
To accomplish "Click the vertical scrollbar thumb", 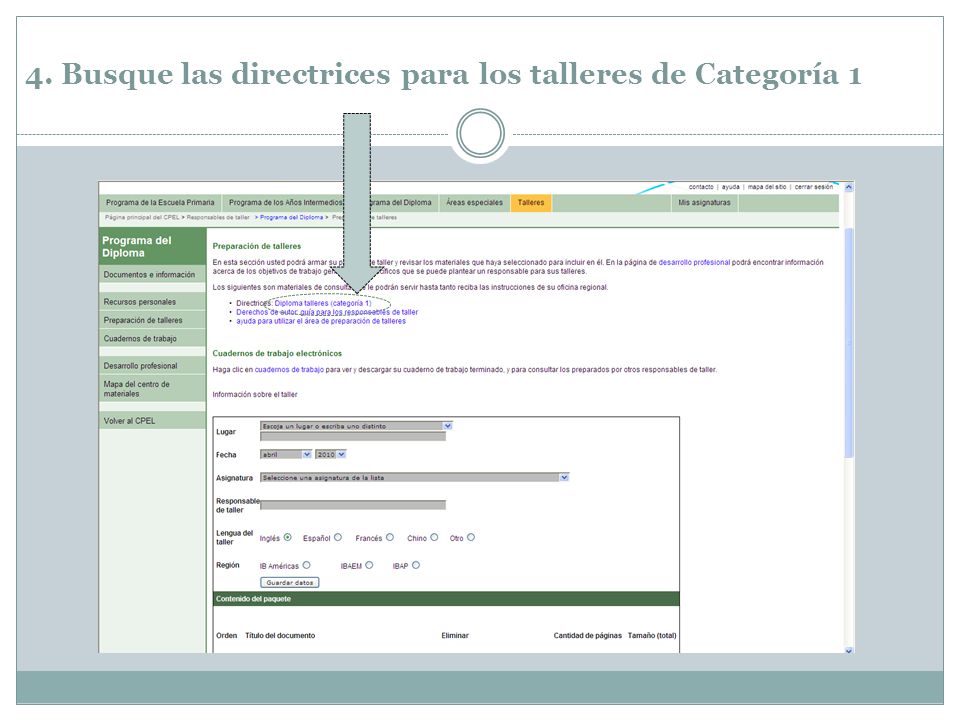I will [x=849, y=343].
